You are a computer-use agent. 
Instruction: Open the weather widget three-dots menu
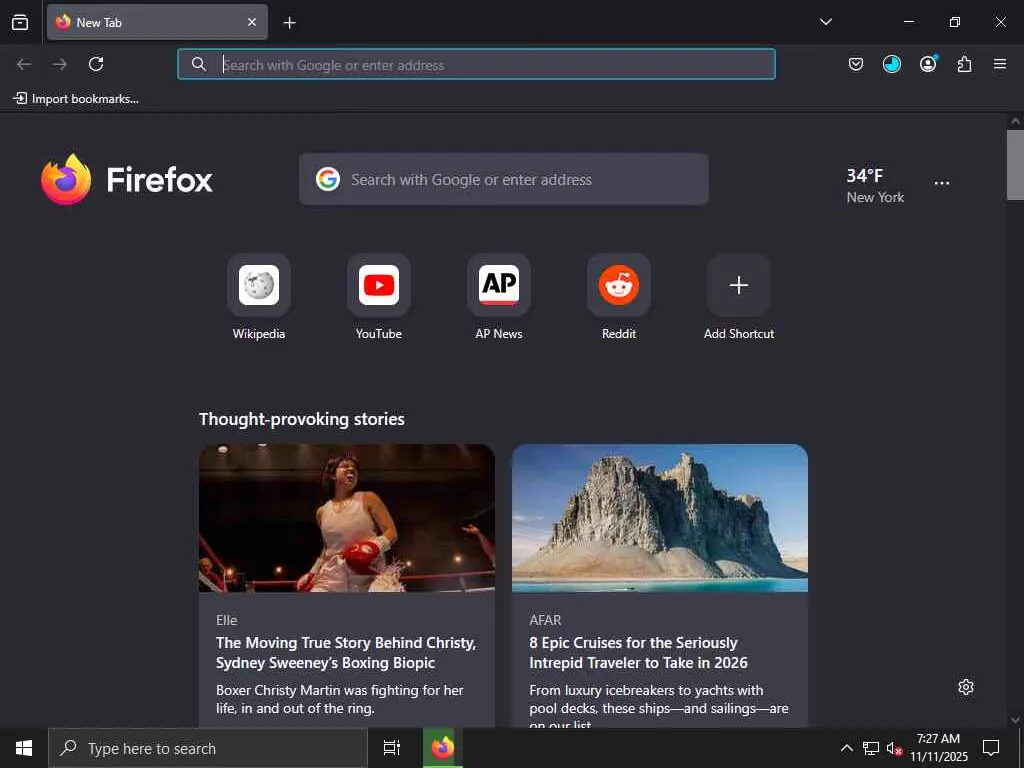[942, 184]
